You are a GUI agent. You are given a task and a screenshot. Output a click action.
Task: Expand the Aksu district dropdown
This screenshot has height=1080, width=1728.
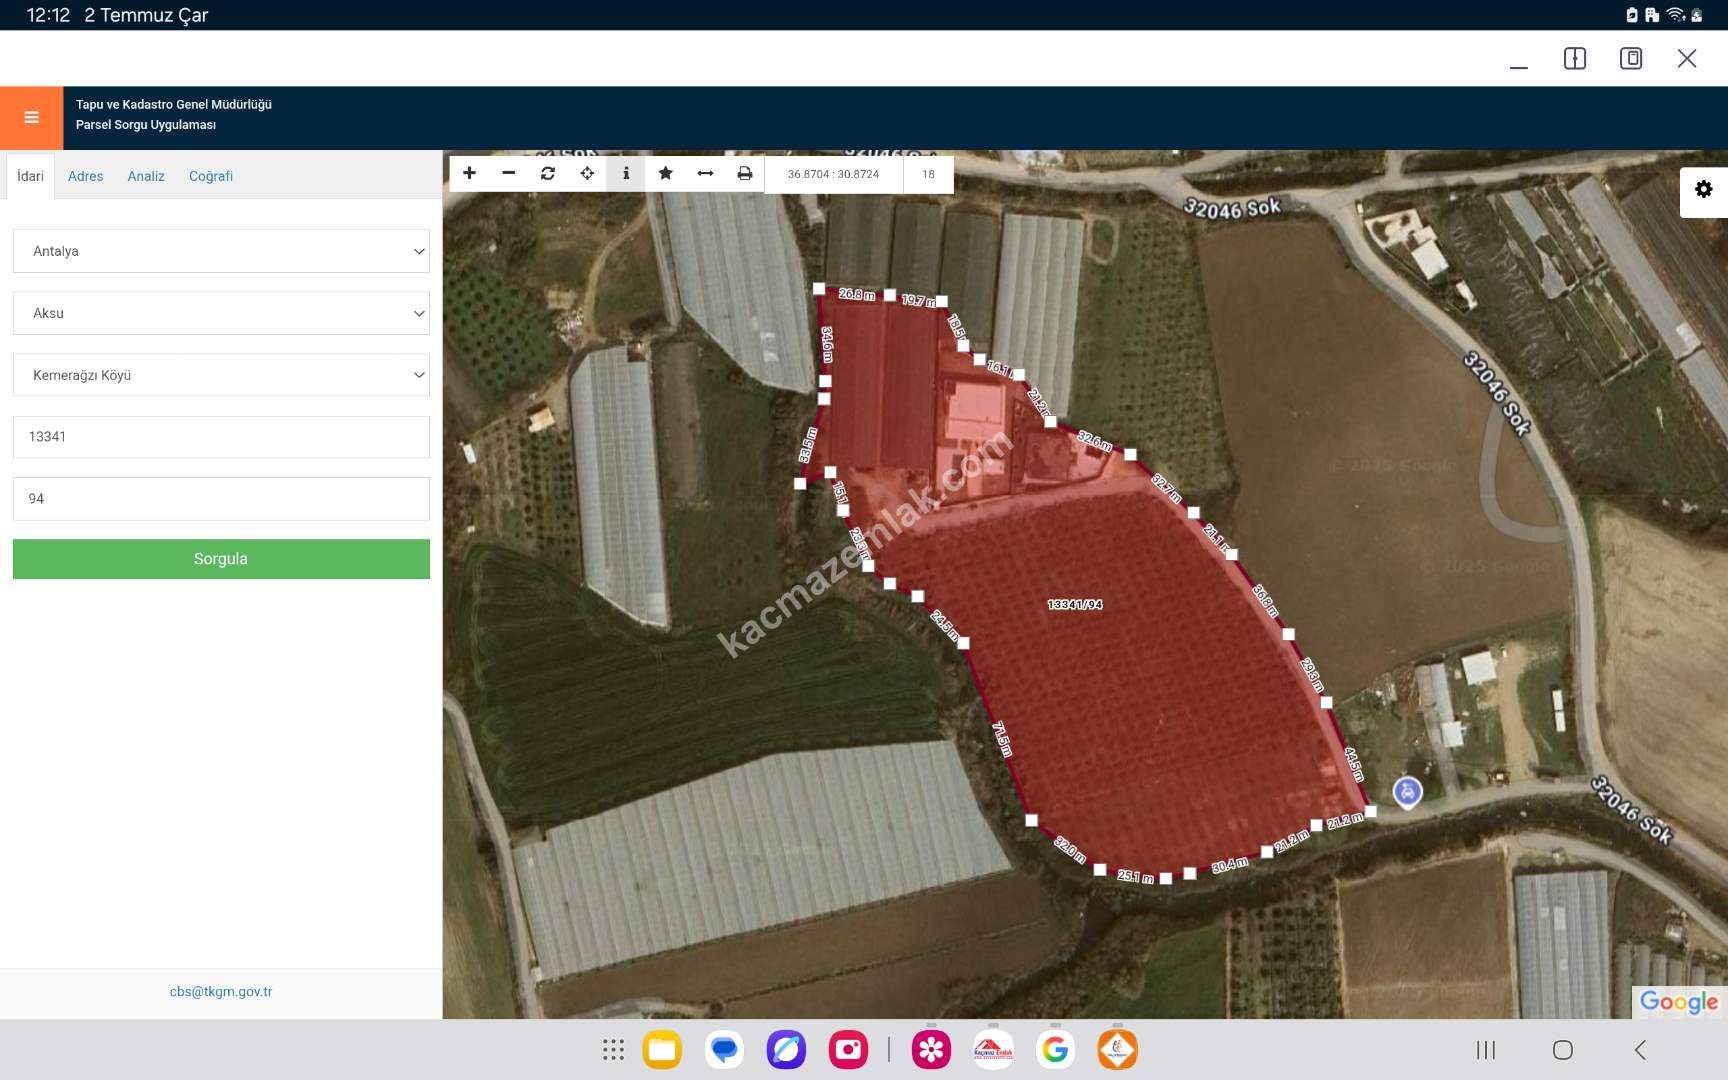point(221,313)
